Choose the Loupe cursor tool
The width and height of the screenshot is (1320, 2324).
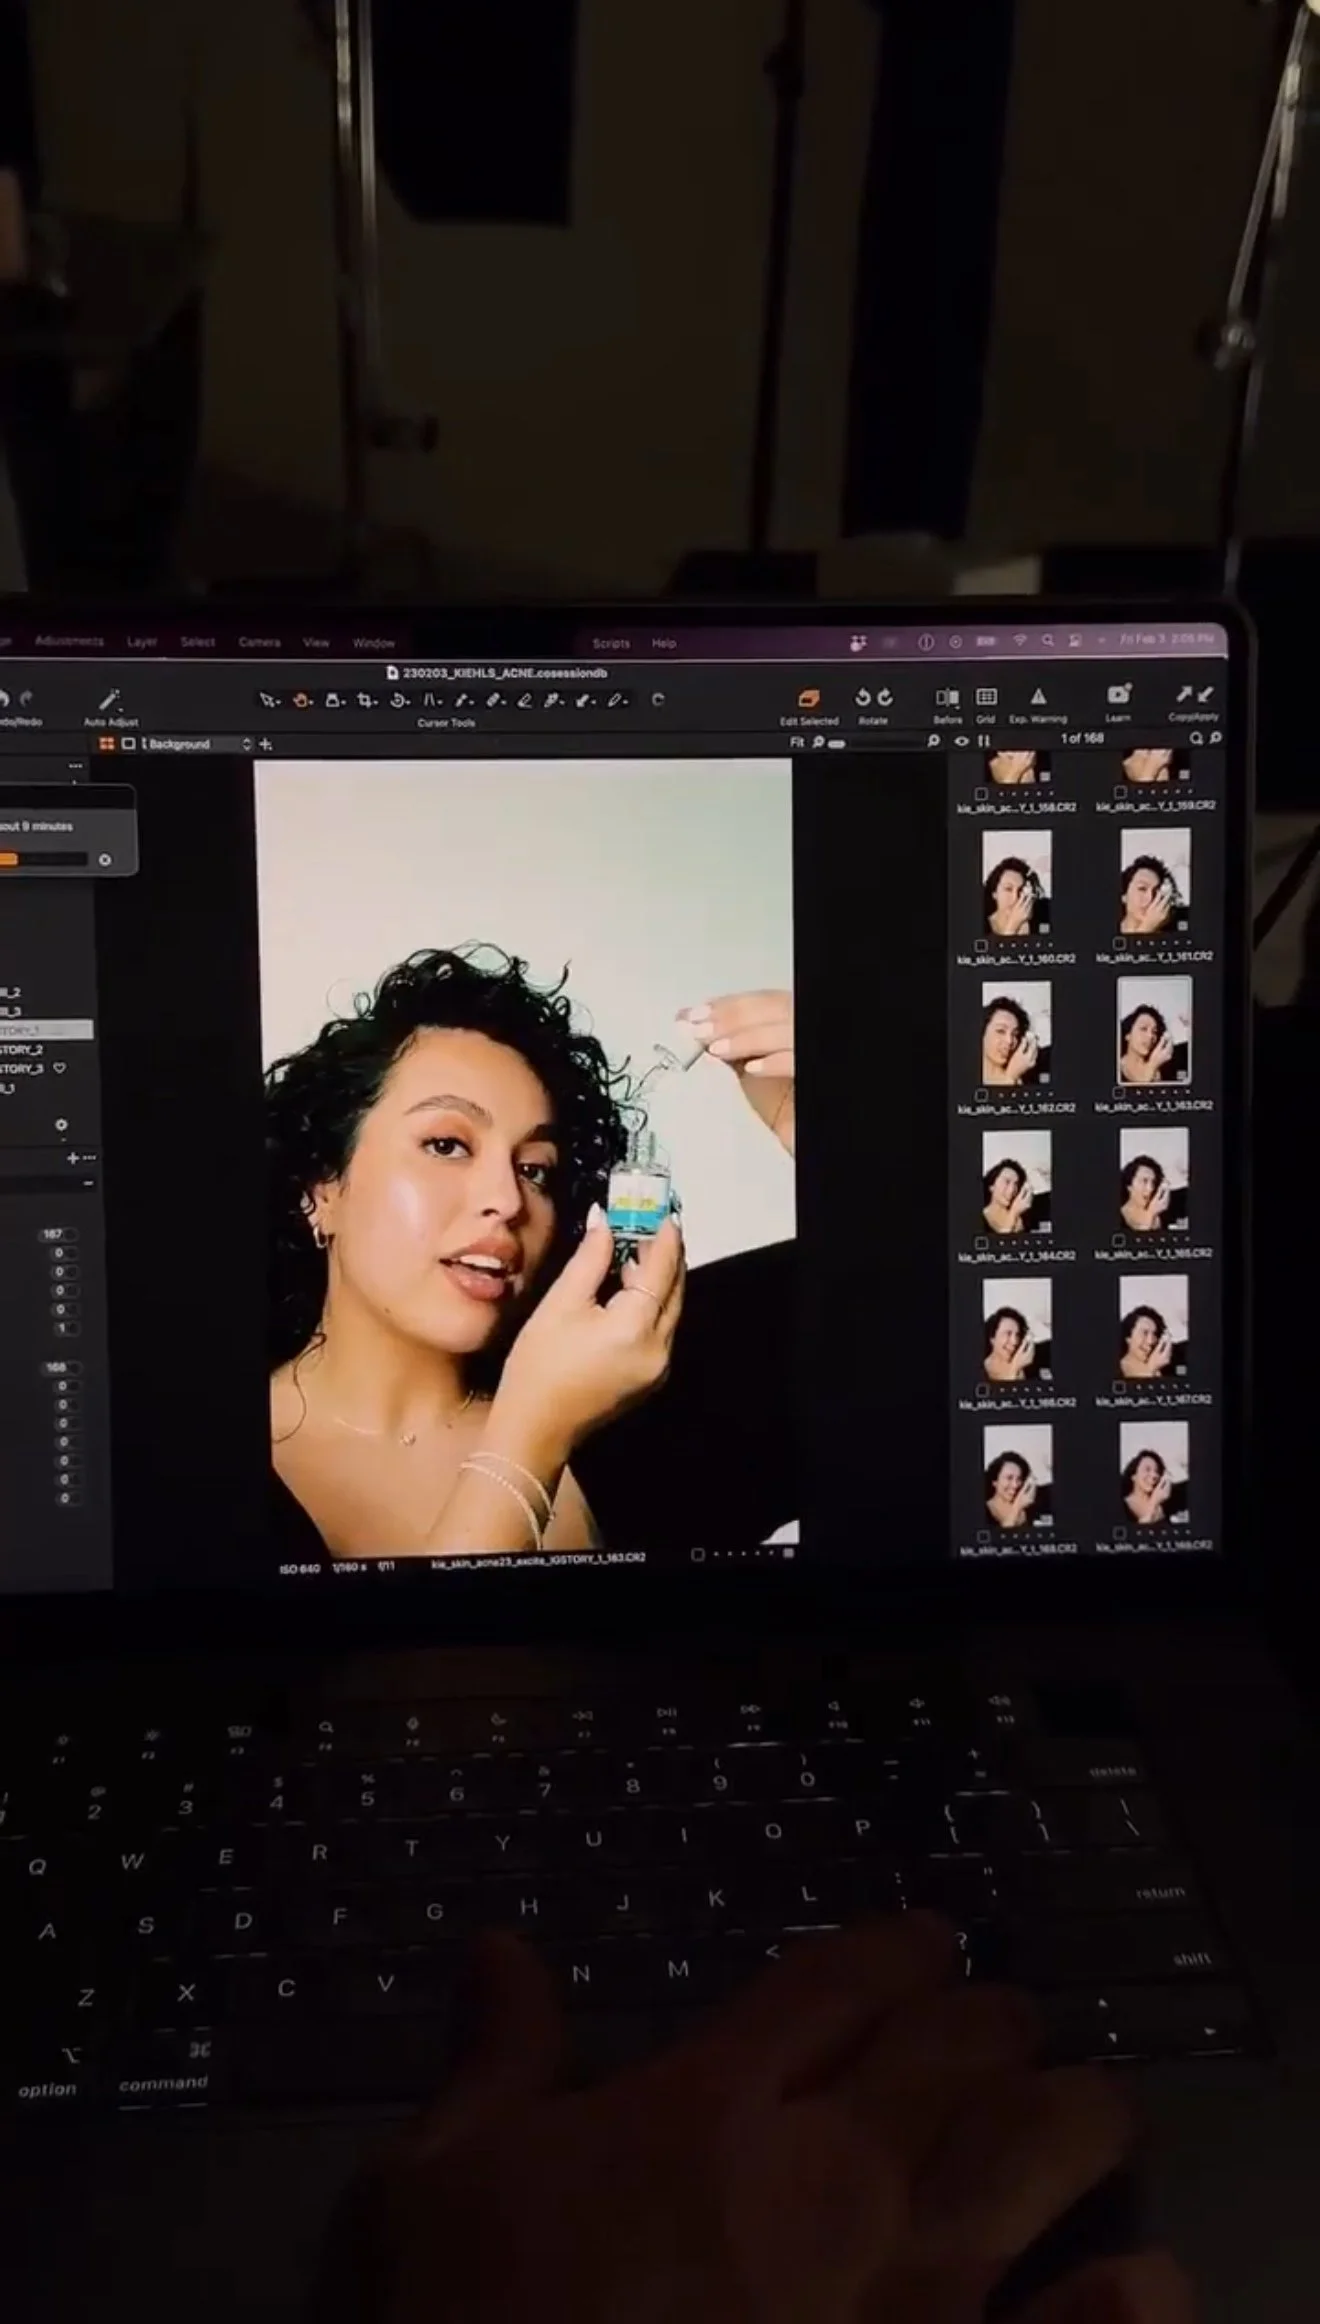pos(333,700)
